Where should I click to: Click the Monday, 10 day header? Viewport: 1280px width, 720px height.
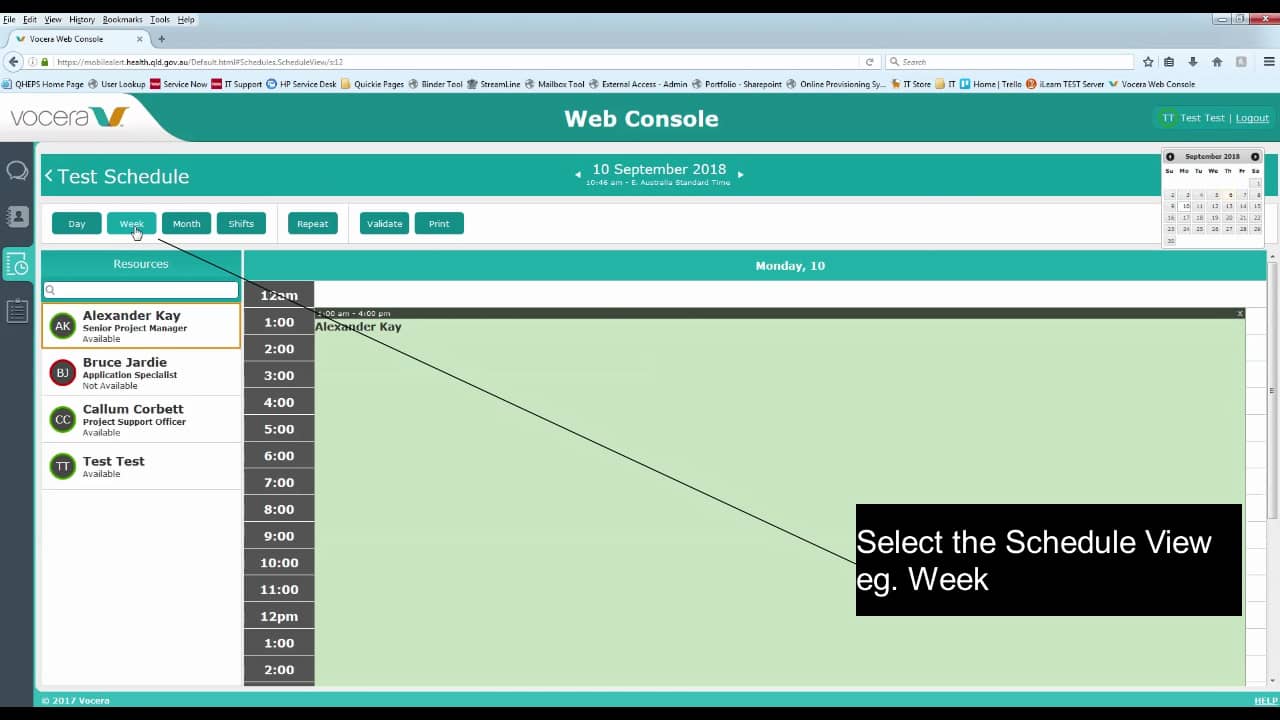point(790,266)
